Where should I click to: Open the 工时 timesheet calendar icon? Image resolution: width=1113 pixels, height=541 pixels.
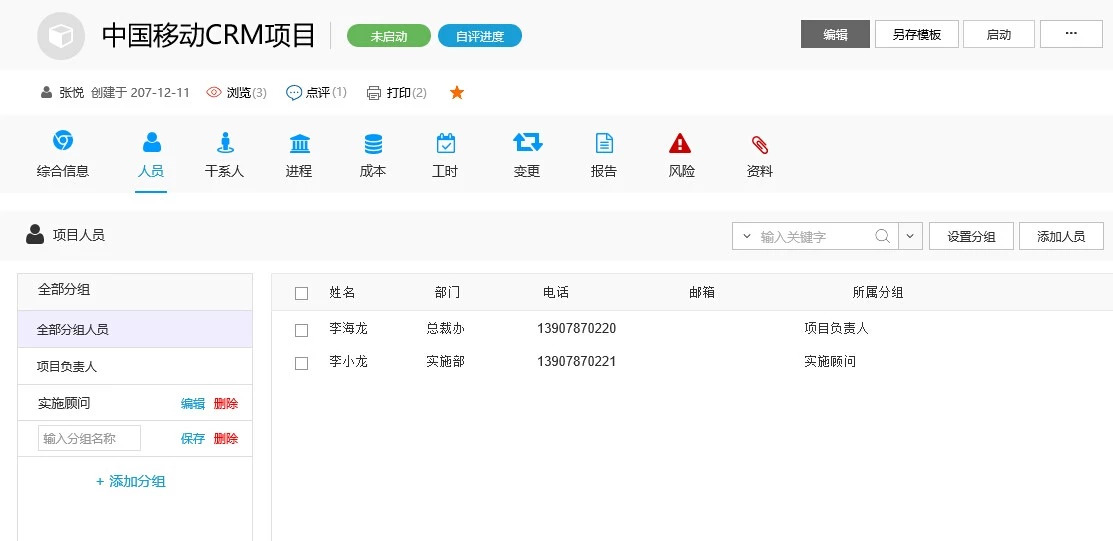coord(446,142)
